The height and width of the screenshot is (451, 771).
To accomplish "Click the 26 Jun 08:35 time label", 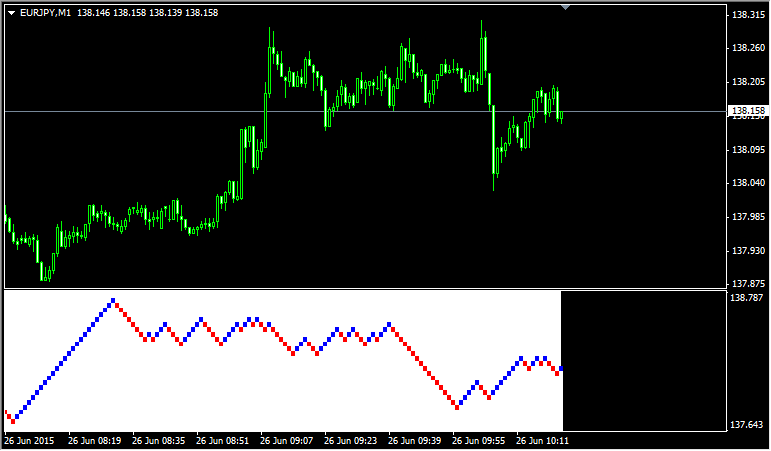I will (158, 441).
